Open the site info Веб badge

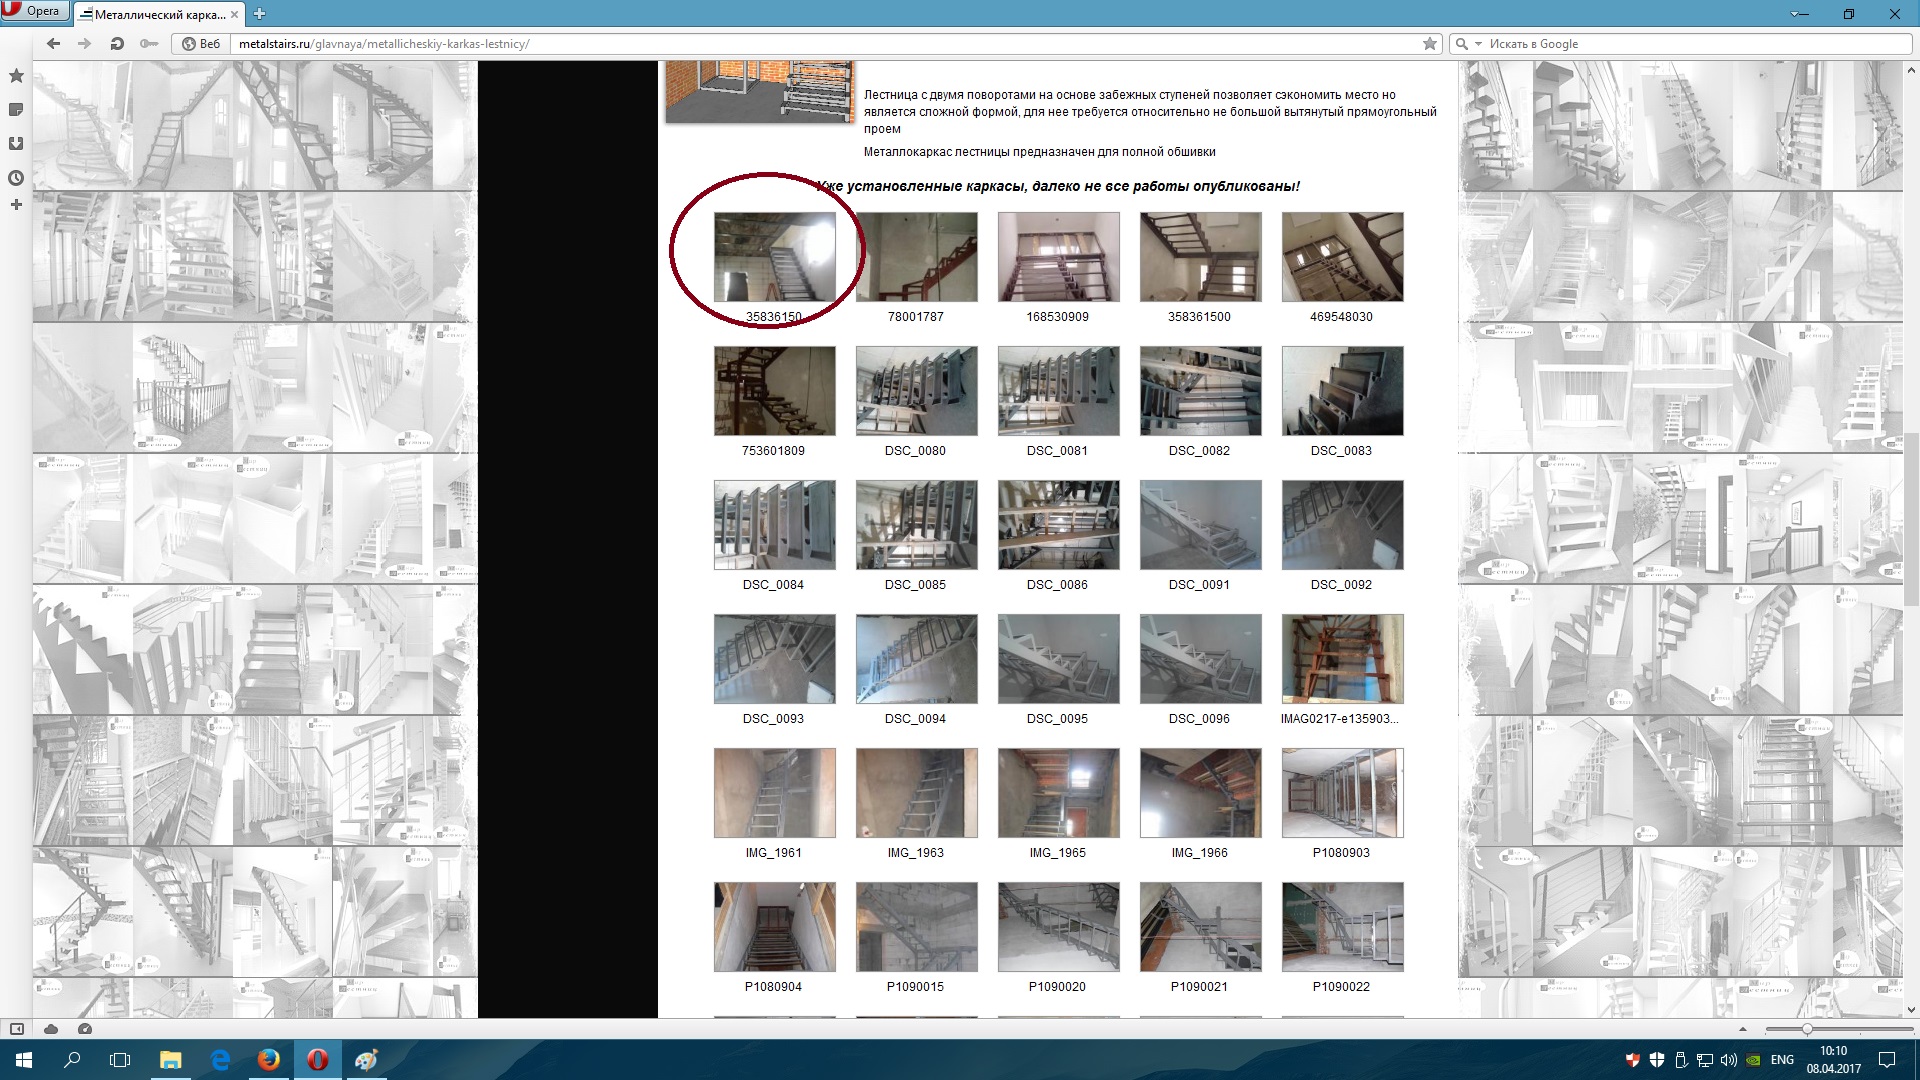[x=201, y=44]
